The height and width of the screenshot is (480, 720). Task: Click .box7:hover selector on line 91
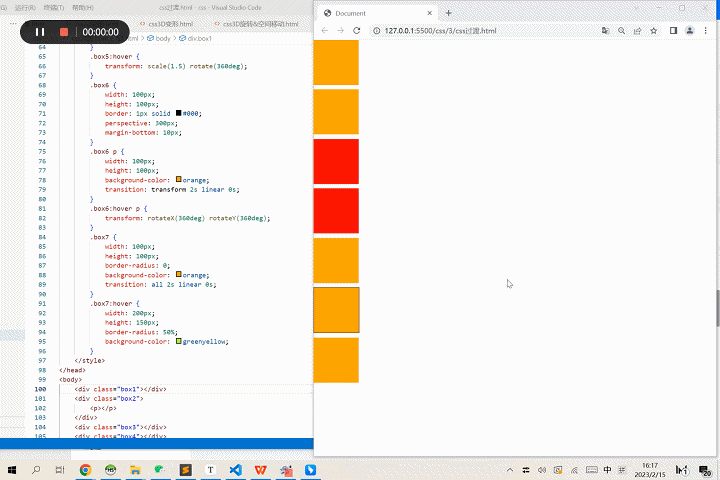[114, 304]
